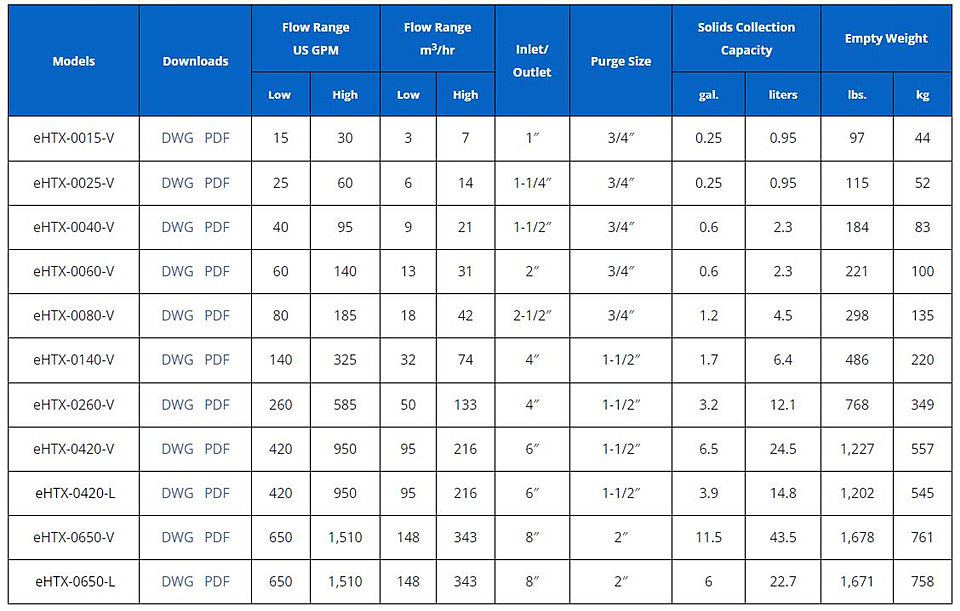Get the DWG drawing for eHTX-0140-V

click(177, 360)
